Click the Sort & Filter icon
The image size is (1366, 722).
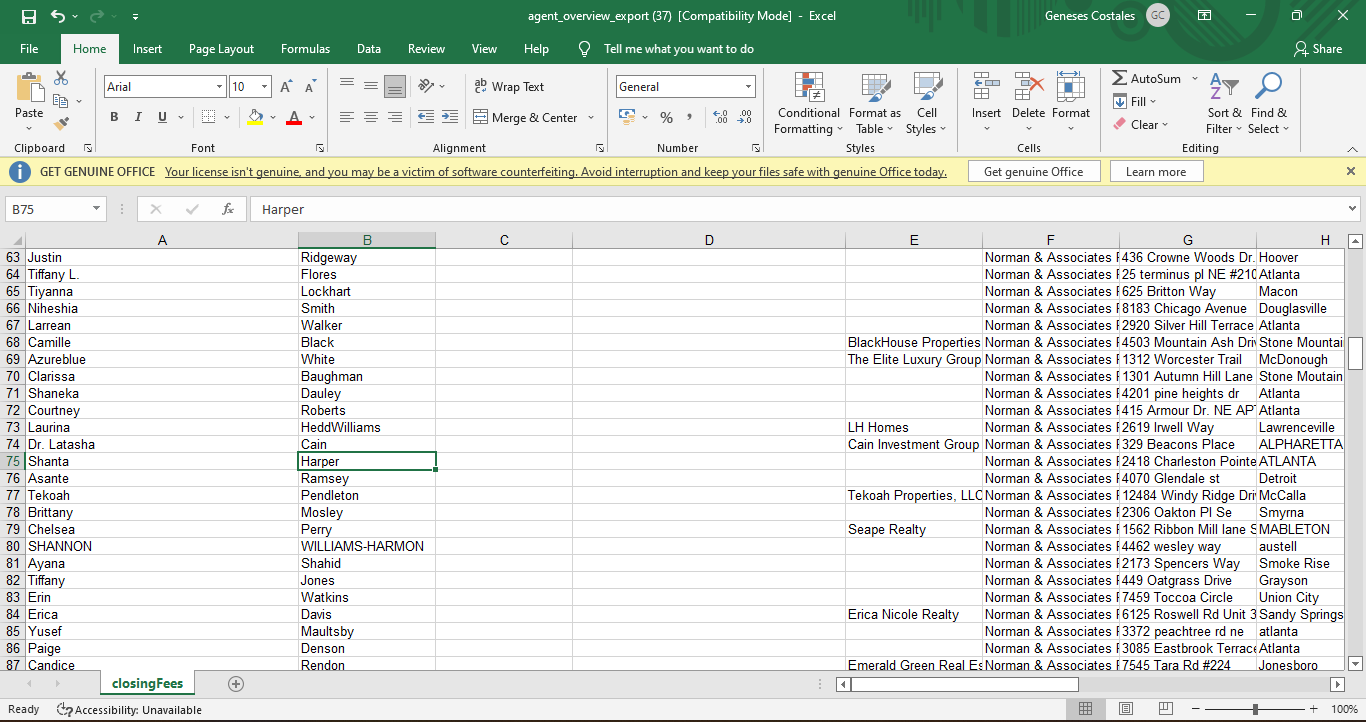pos(1223,105)
